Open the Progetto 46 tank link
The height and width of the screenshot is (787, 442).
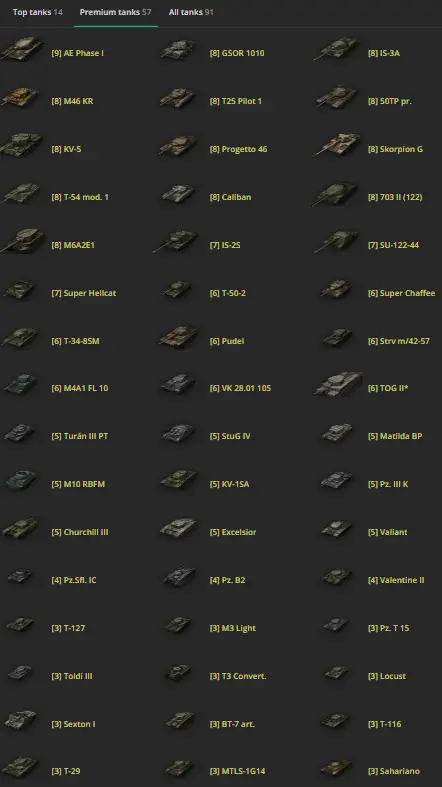[x=238, y=149]
